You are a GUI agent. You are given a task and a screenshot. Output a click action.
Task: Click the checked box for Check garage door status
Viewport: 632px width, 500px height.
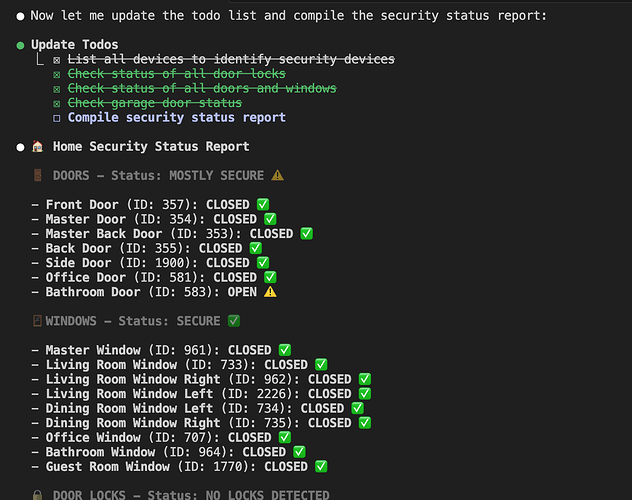(x=57, y=104)
